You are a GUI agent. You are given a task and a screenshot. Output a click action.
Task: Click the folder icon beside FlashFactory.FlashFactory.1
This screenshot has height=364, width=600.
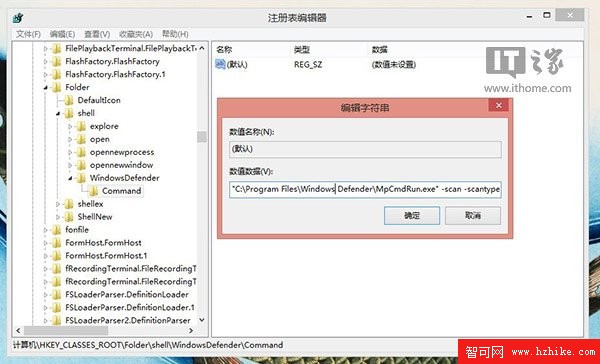[57, 74]
